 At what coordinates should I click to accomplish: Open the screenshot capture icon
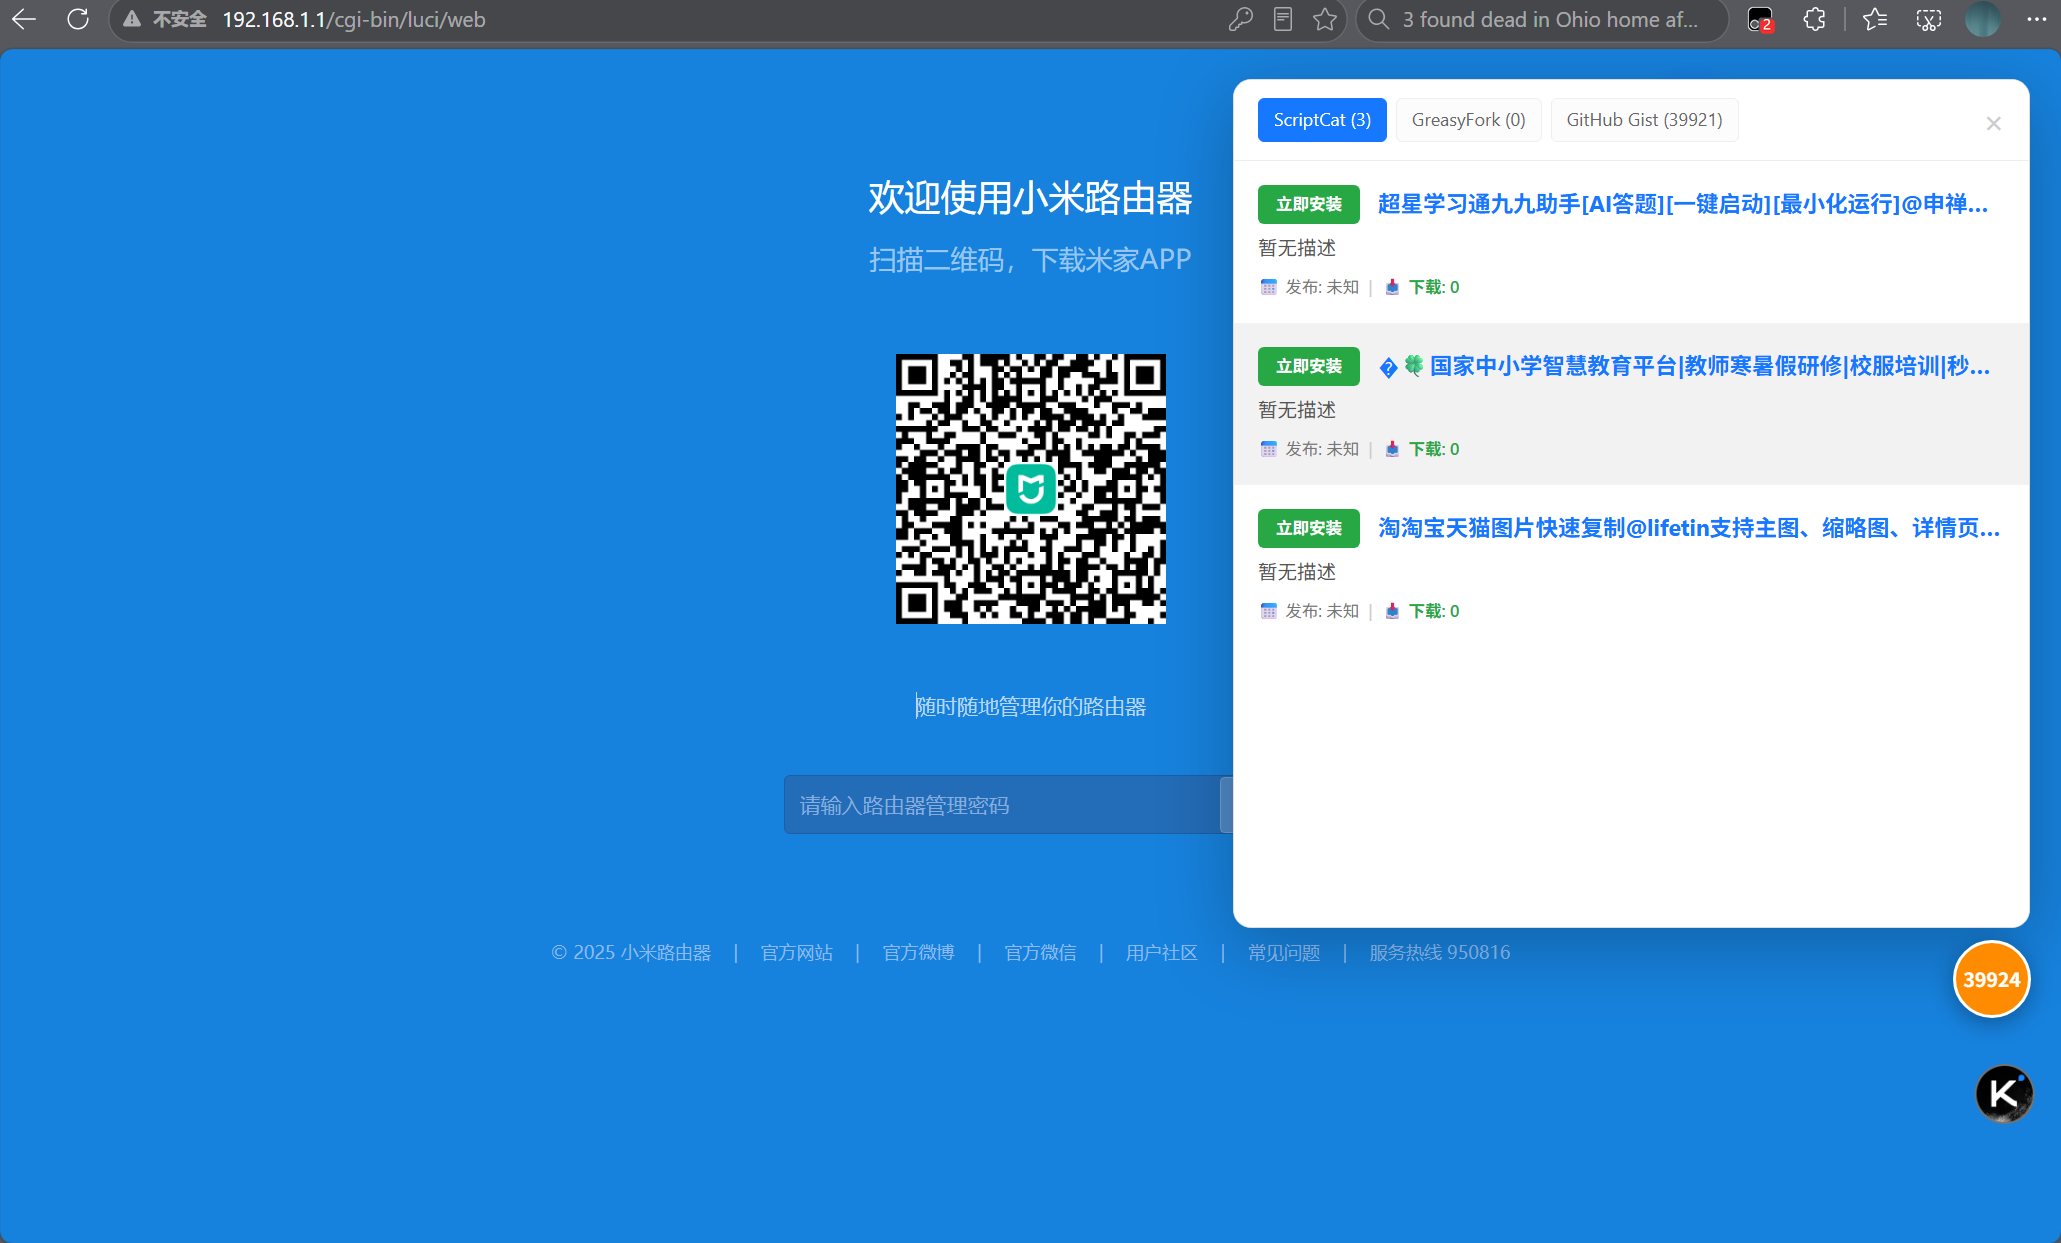(1929, 19)
